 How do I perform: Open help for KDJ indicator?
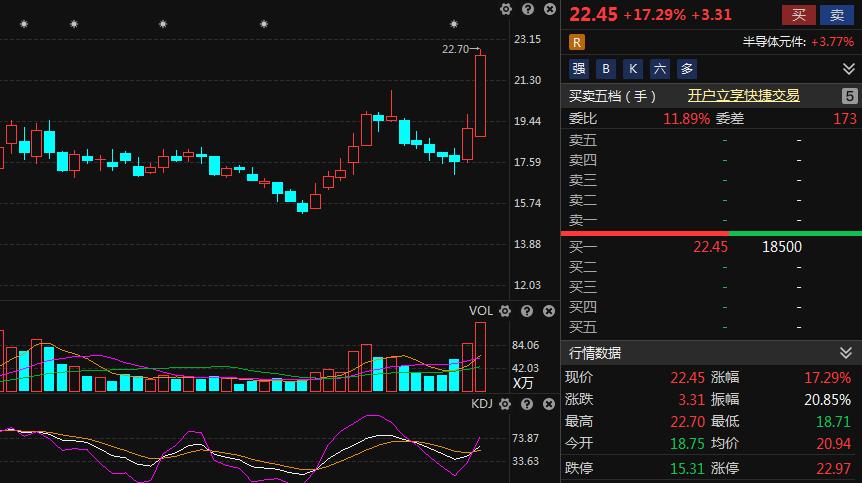click(527, 404)
